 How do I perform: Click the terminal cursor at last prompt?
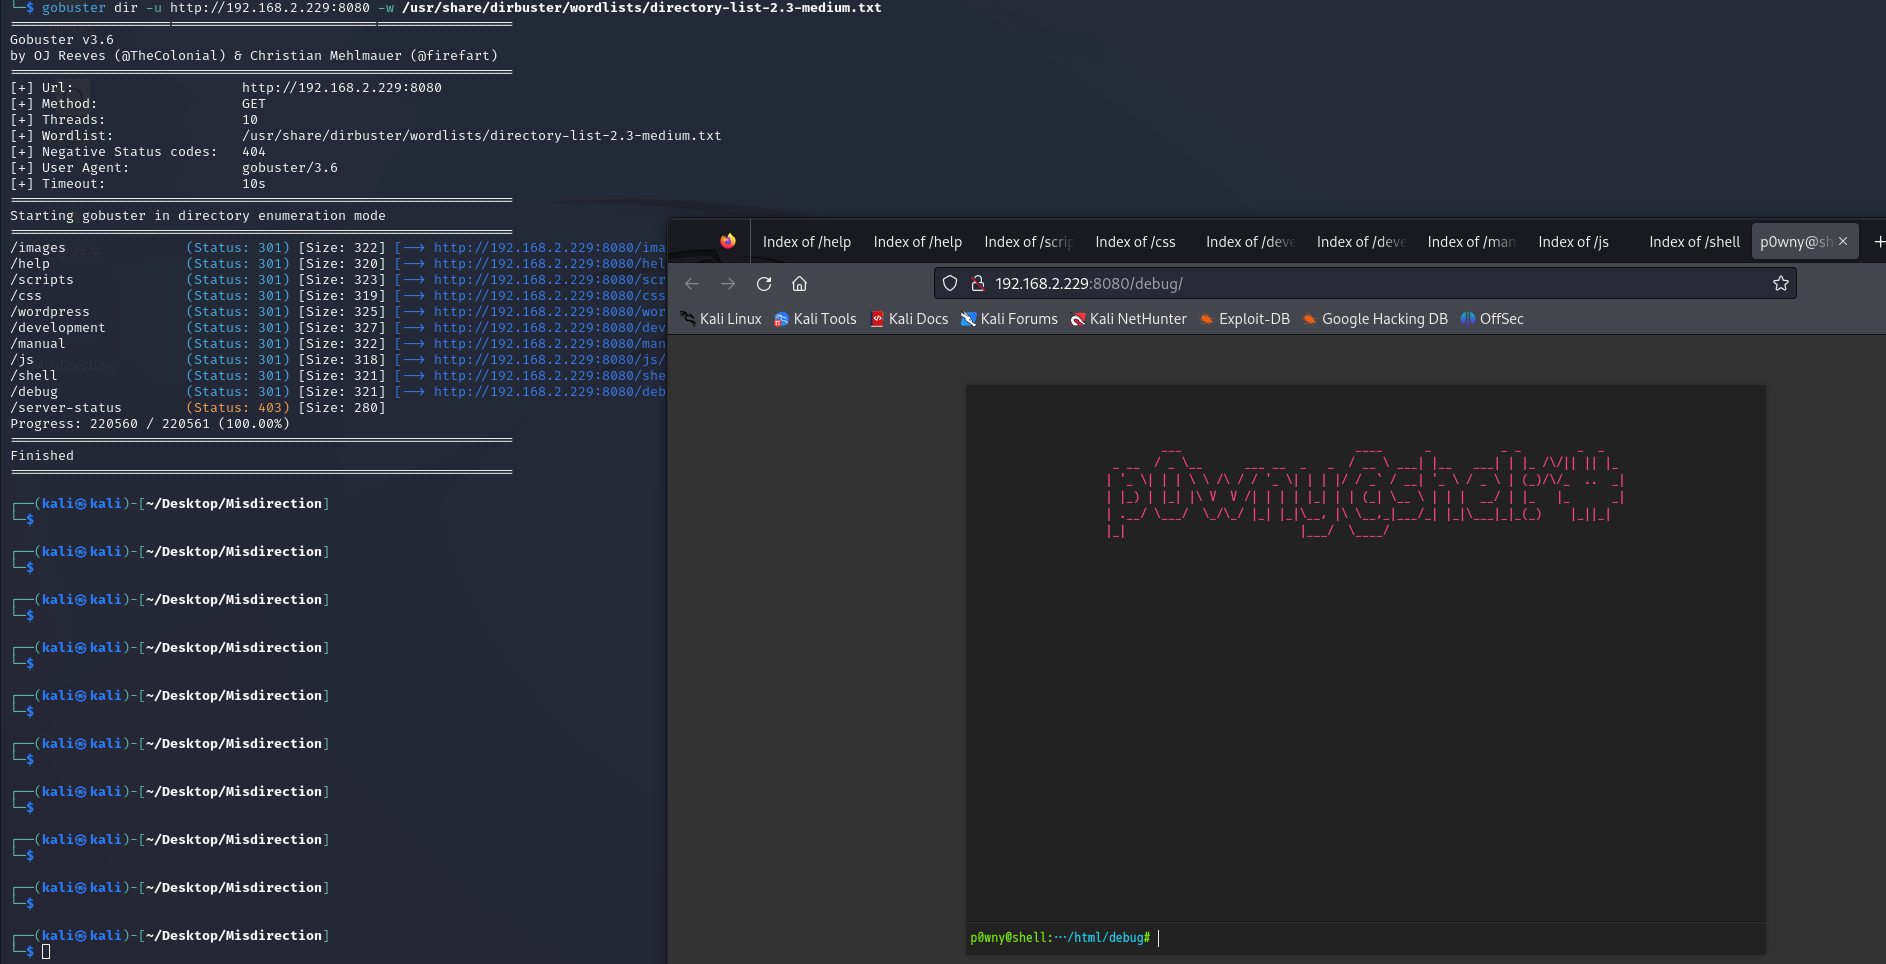coord(46,952)
